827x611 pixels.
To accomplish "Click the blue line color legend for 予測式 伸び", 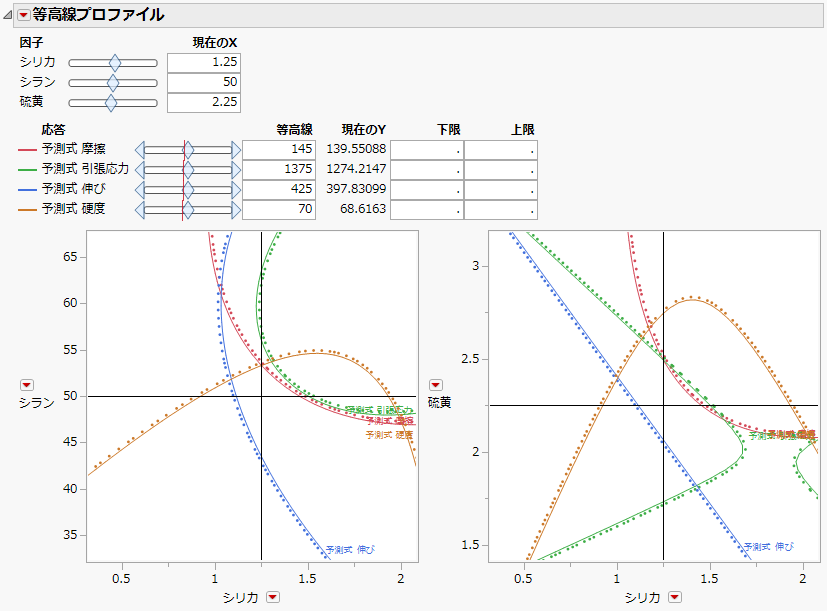I will 27,190.
